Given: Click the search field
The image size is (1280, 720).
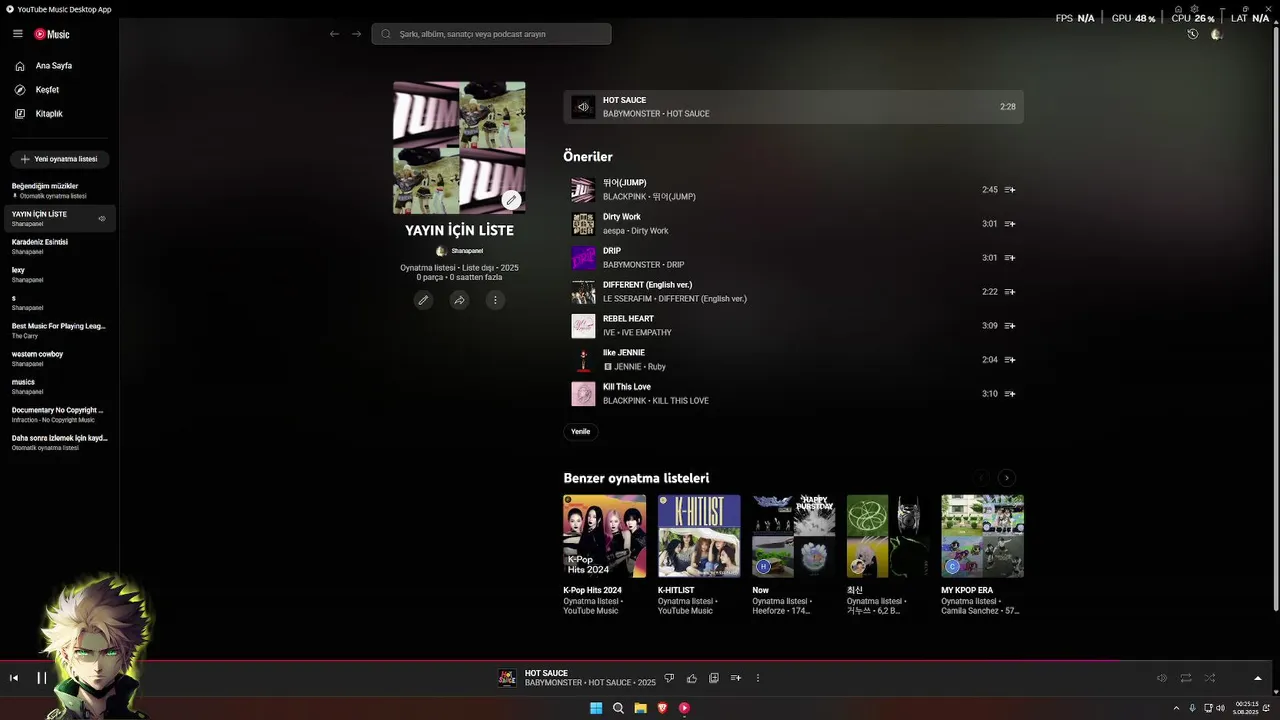Looking at the screenshot, I should [x=491, y=34].
